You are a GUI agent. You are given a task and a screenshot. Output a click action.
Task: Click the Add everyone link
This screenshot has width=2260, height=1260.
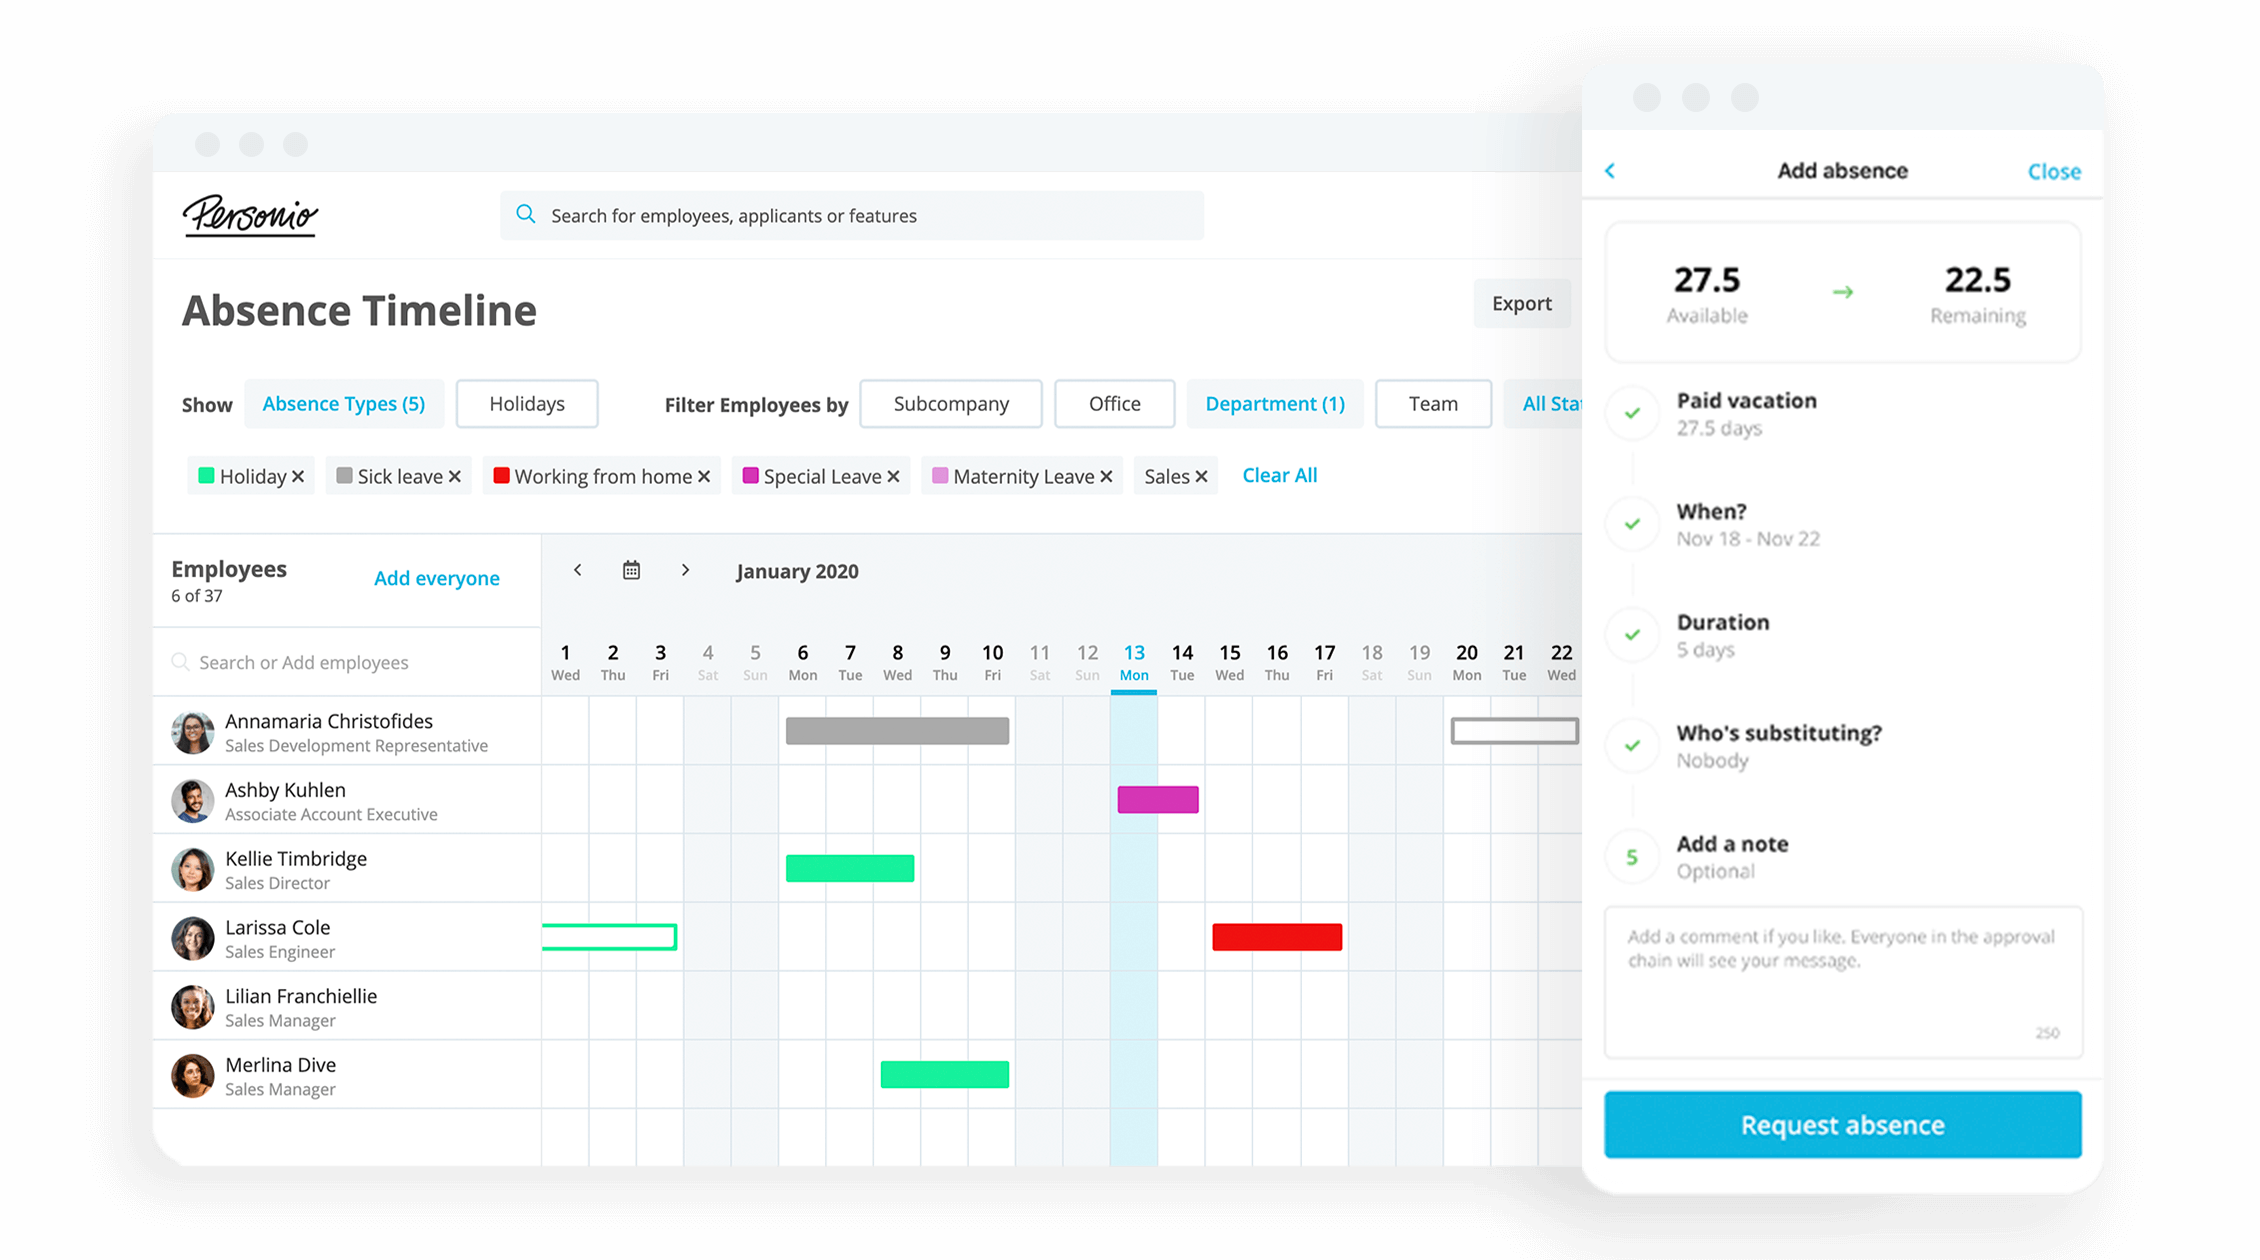click(434, 576)
